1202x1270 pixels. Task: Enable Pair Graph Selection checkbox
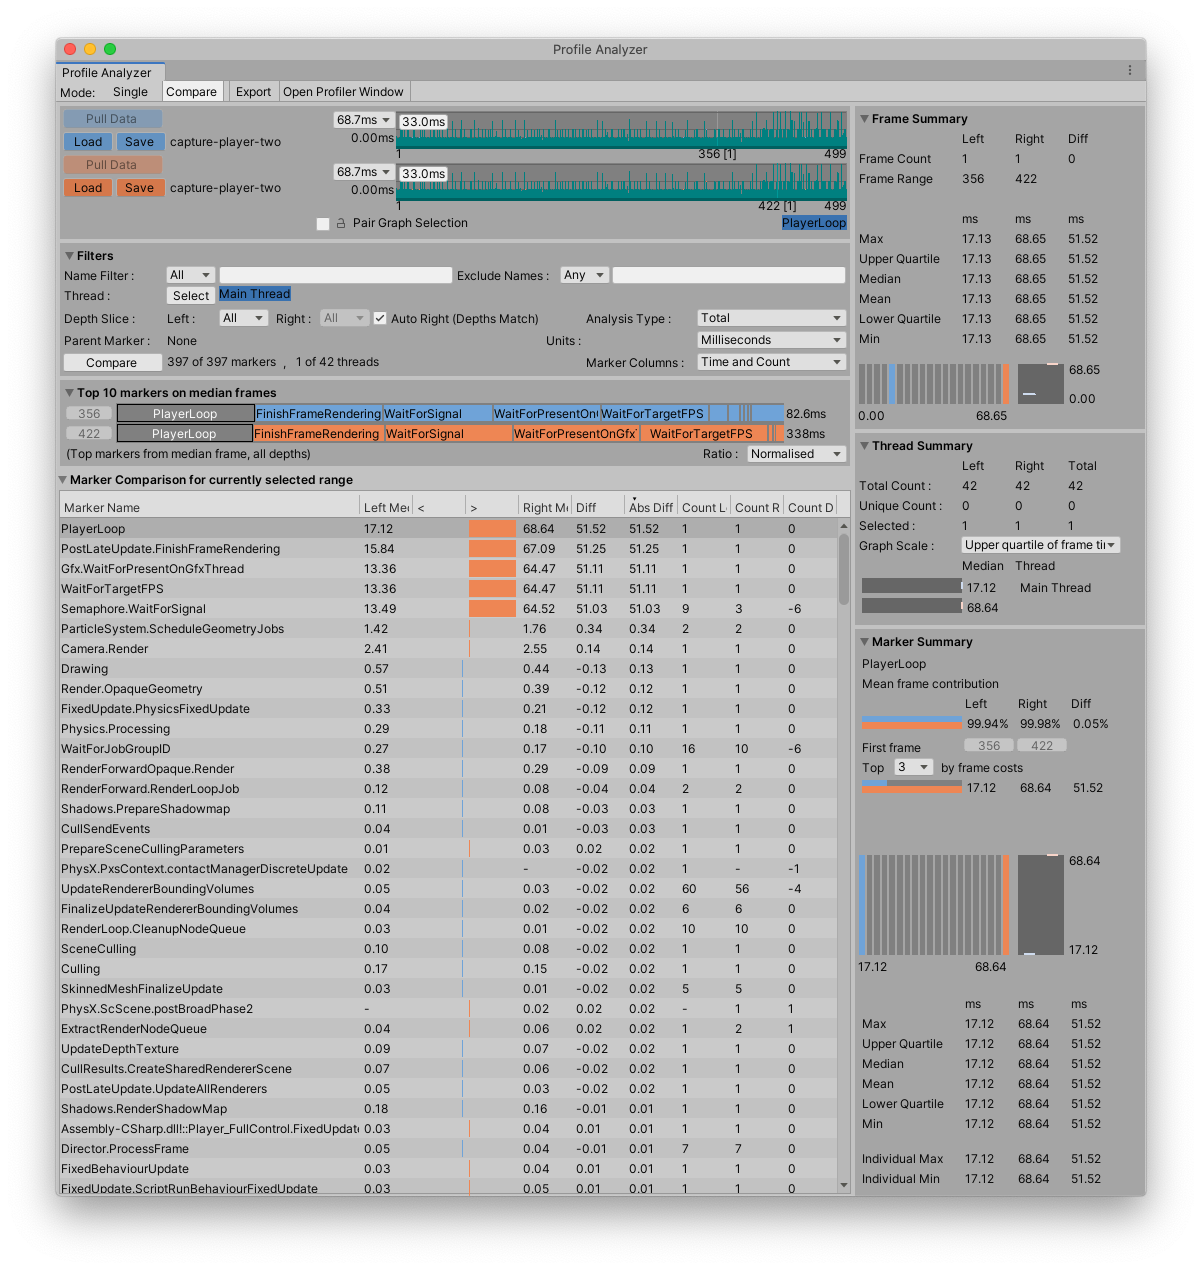pos(323,224)
